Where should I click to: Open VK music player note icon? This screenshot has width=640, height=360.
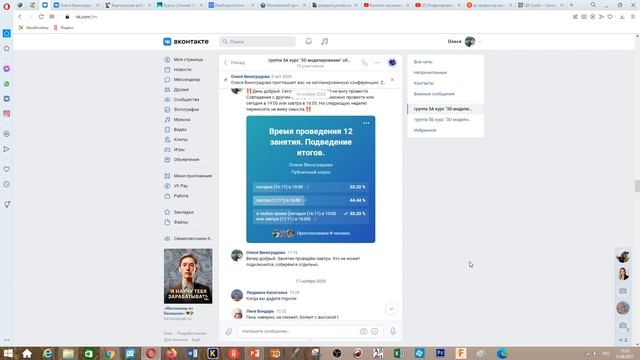point(324,41)
